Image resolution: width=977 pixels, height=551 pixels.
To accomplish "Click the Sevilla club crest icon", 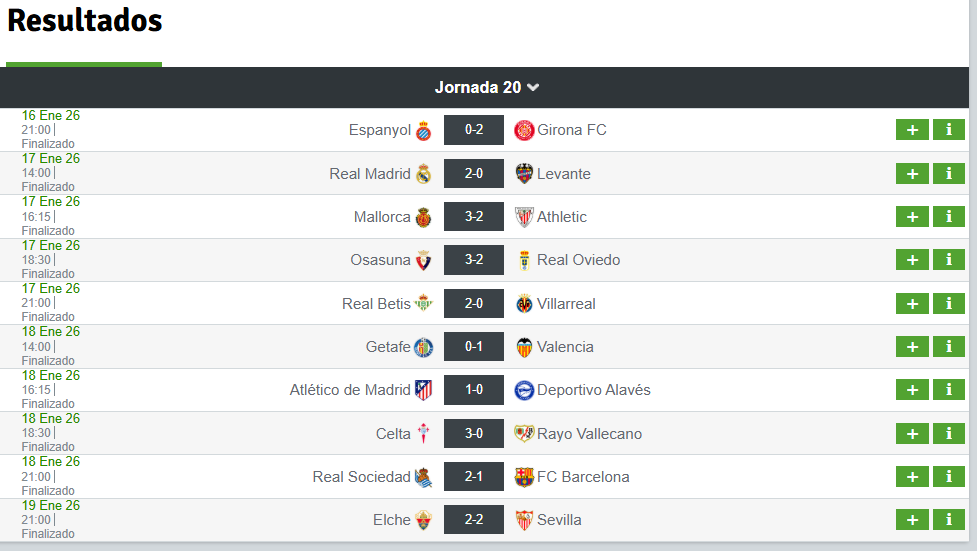I will tap(524, 520).
